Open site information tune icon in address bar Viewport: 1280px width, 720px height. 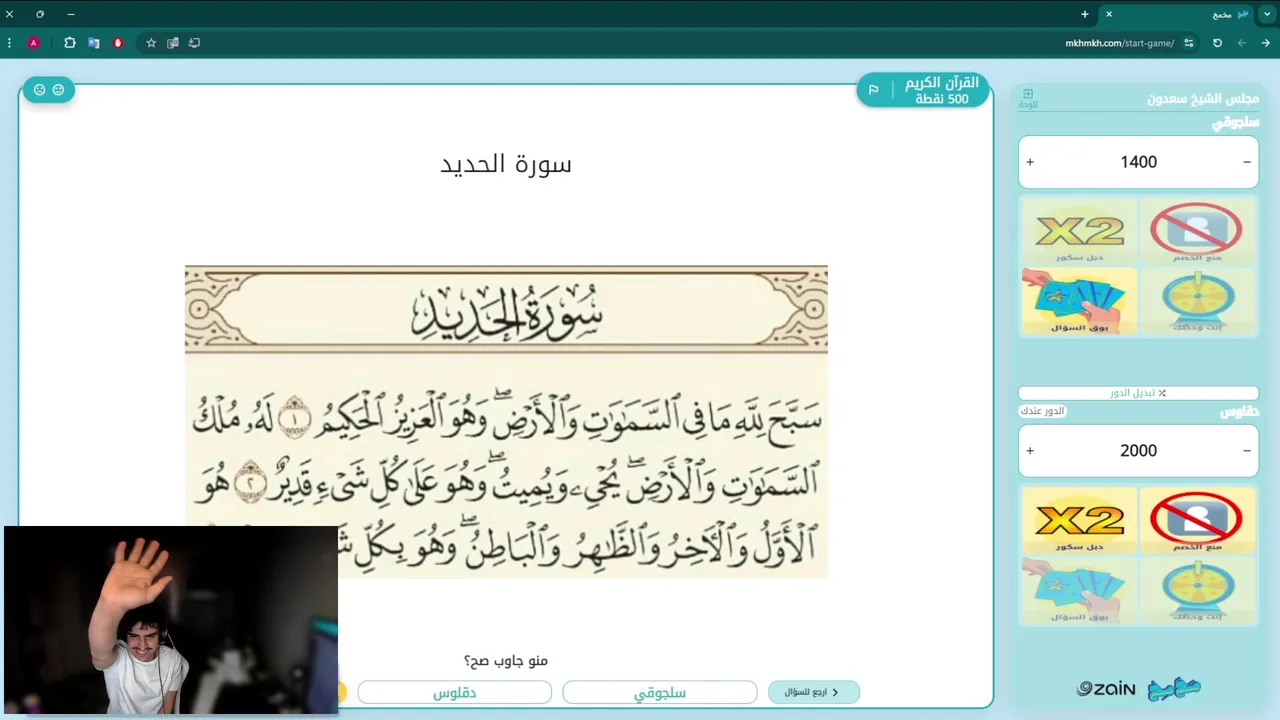[x=1189, y=43]
